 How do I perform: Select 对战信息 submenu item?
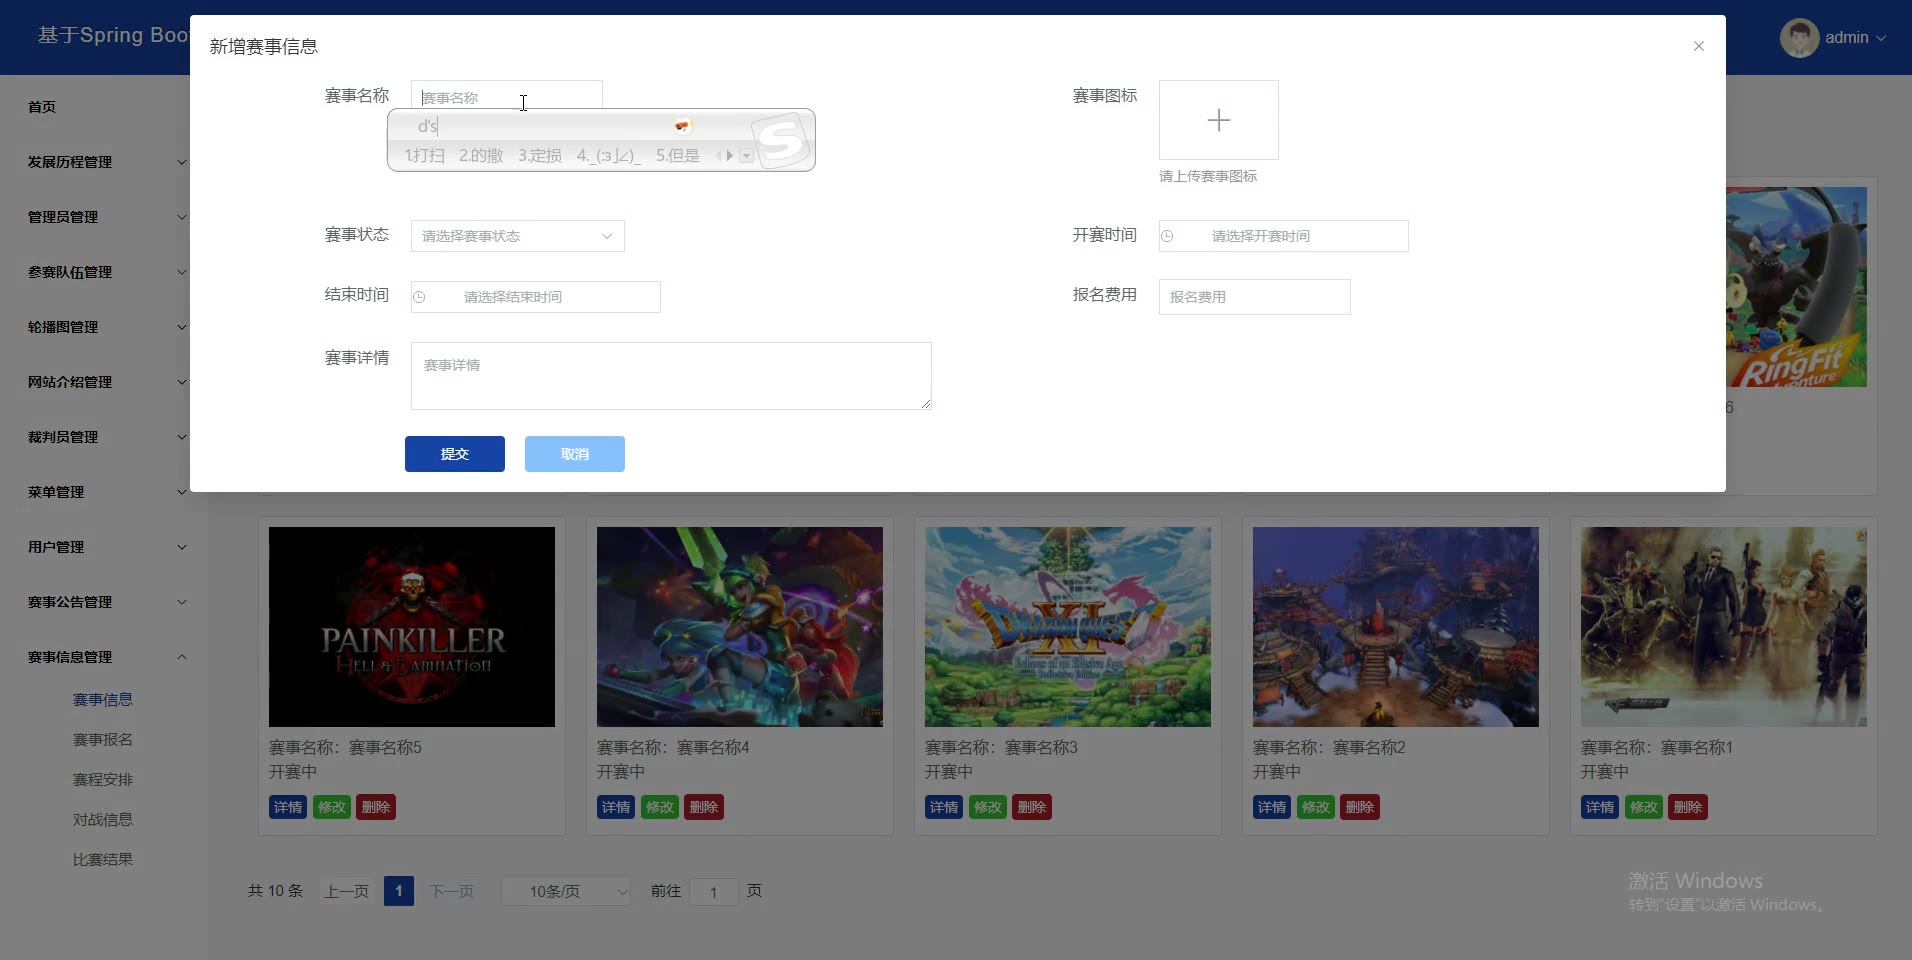point(103,820)
